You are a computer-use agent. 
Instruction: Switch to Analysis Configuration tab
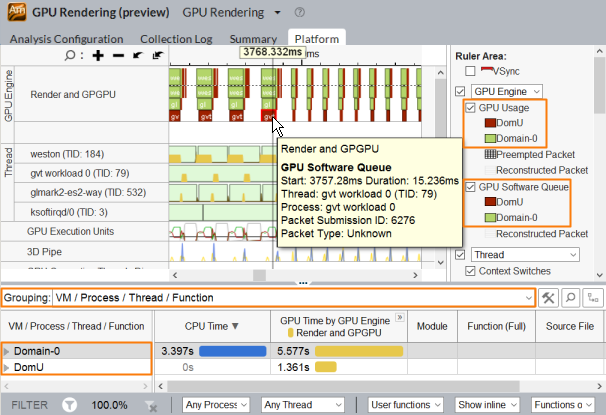point(66,39)
